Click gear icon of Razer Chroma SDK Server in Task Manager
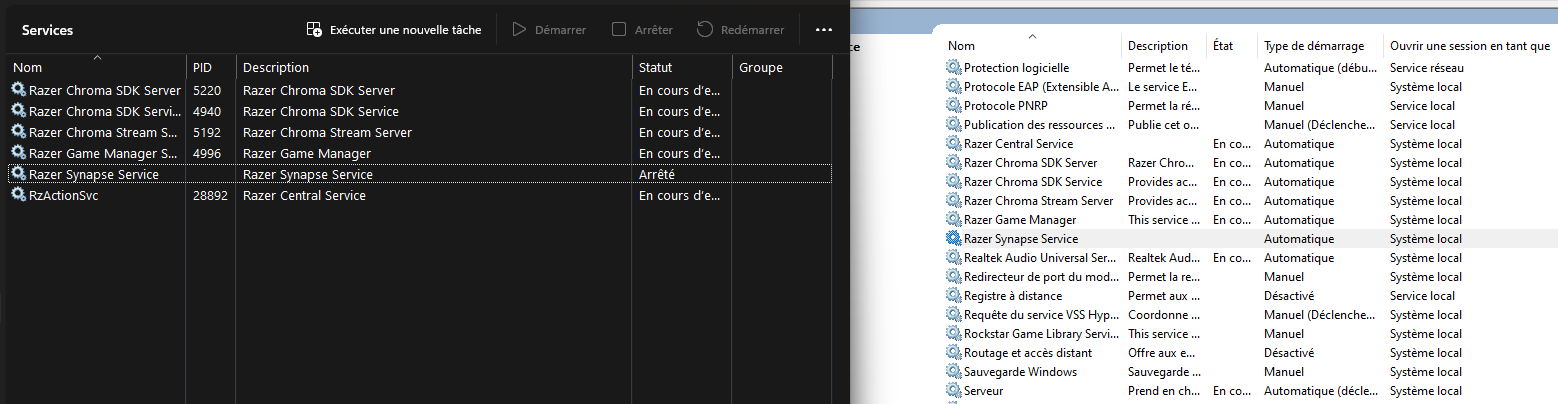 pyautogui.click(x=18, y=90)
